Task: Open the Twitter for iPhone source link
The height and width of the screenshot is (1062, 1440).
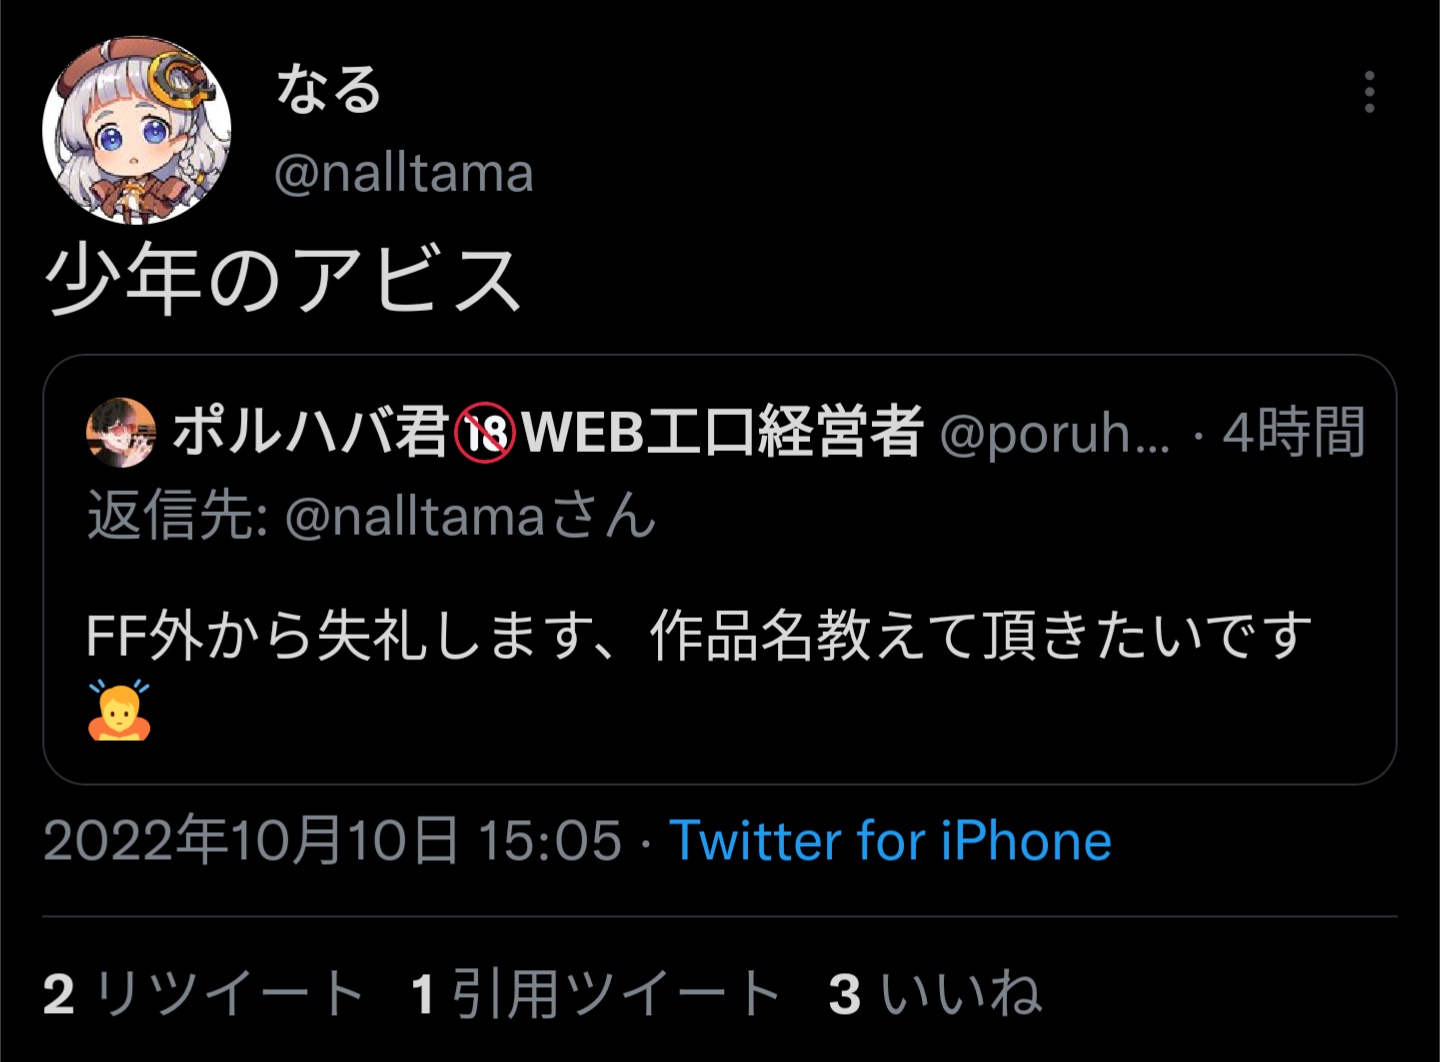Action: [890, 841]
